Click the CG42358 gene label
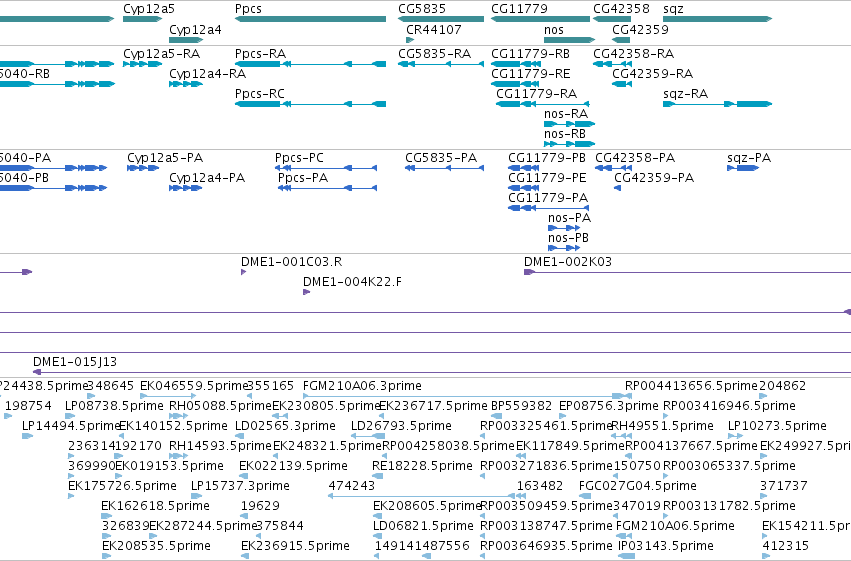 pyautogui.click(x=621, y=9)
